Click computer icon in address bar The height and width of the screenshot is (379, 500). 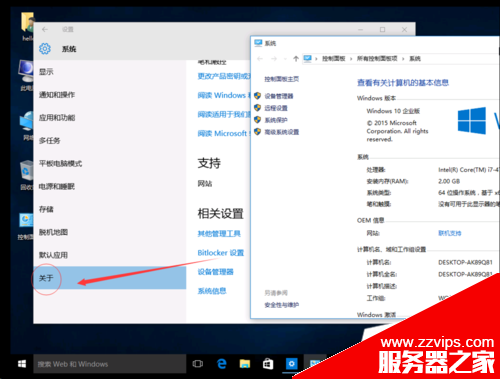point(307,59)
